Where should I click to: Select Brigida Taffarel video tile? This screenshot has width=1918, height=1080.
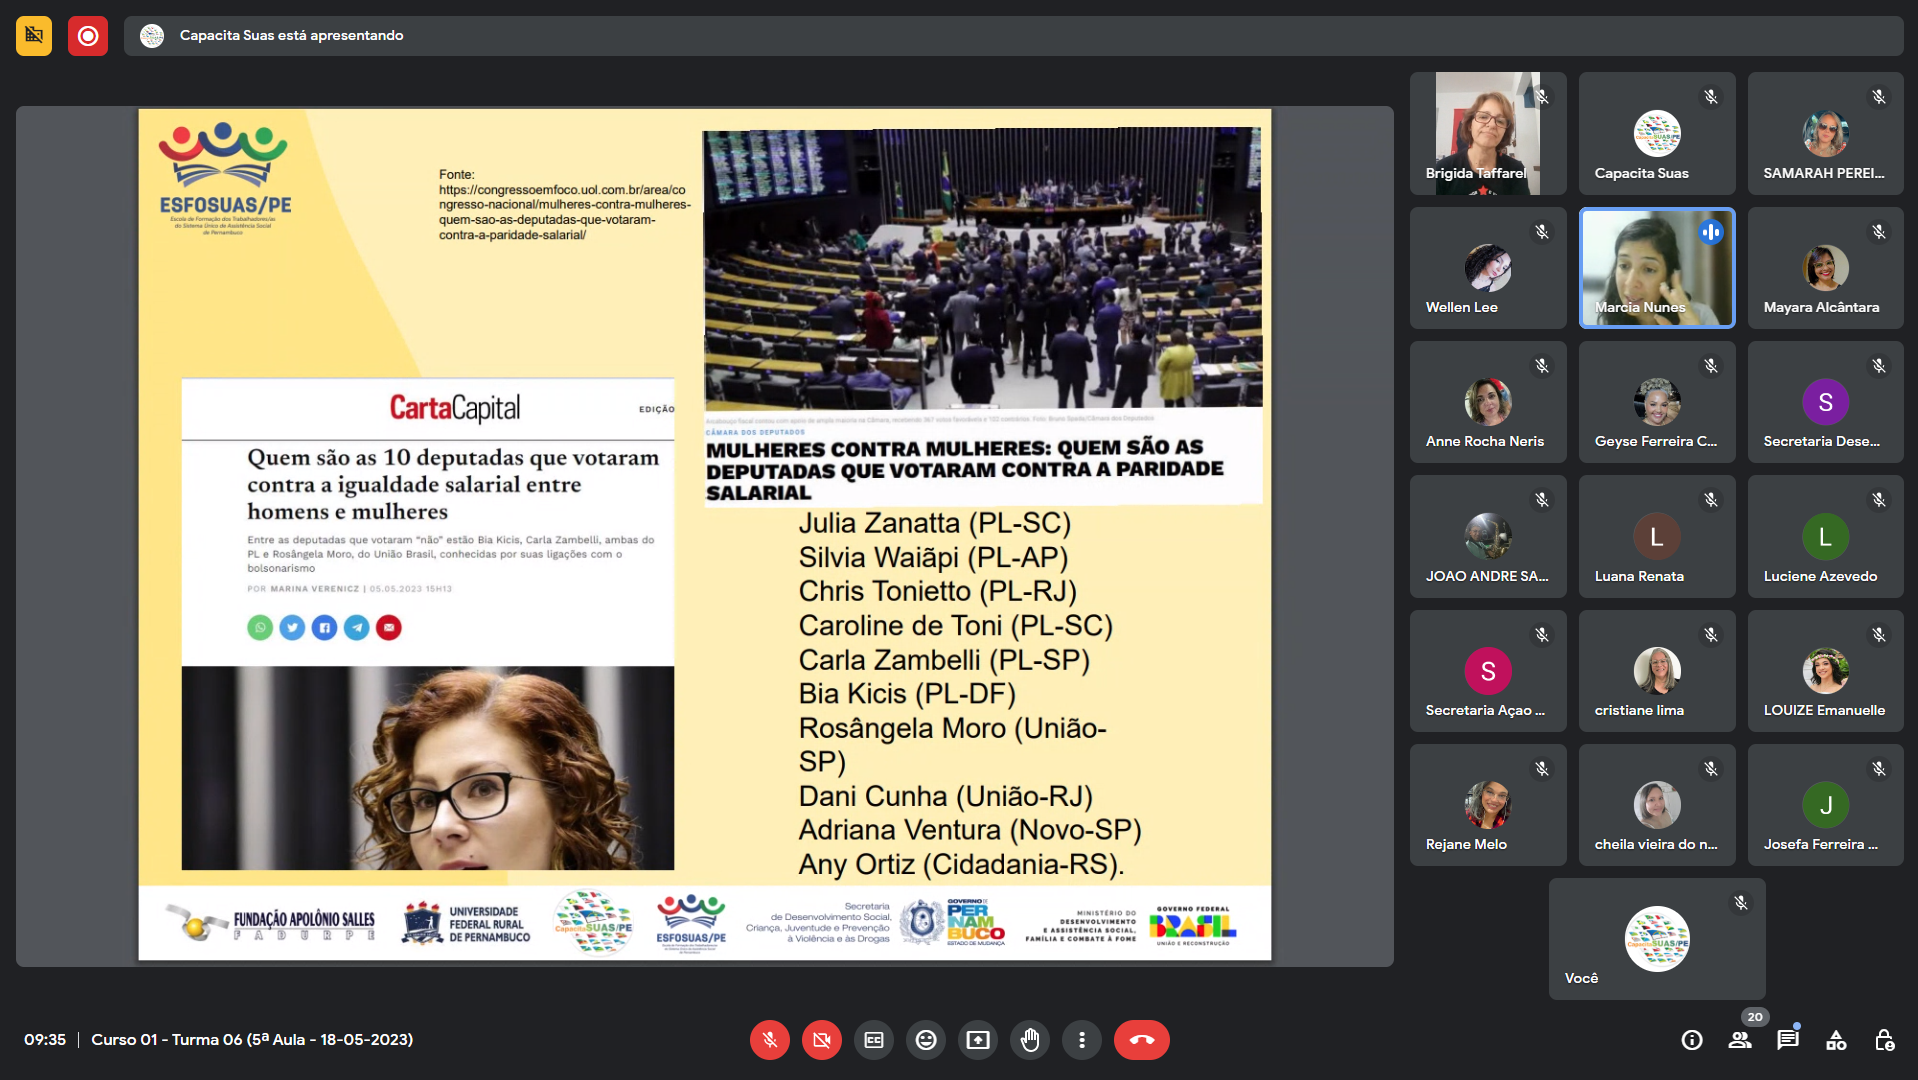[1487, 133]
